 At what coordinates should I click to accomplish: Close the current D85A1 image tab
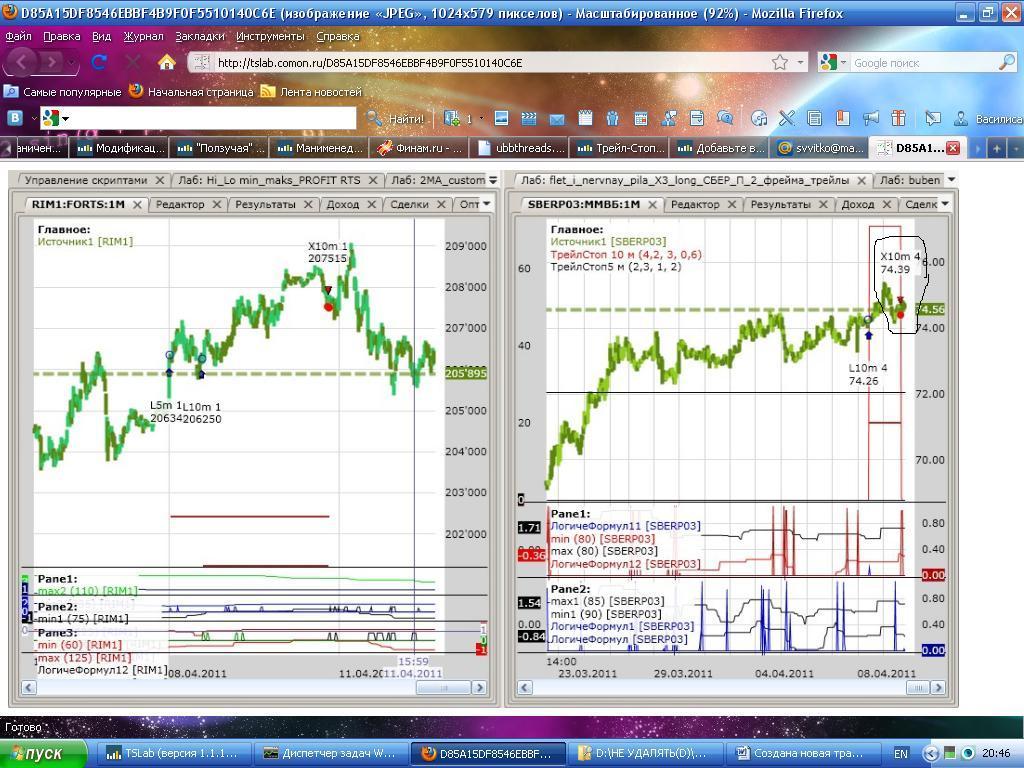click(953, 148)
